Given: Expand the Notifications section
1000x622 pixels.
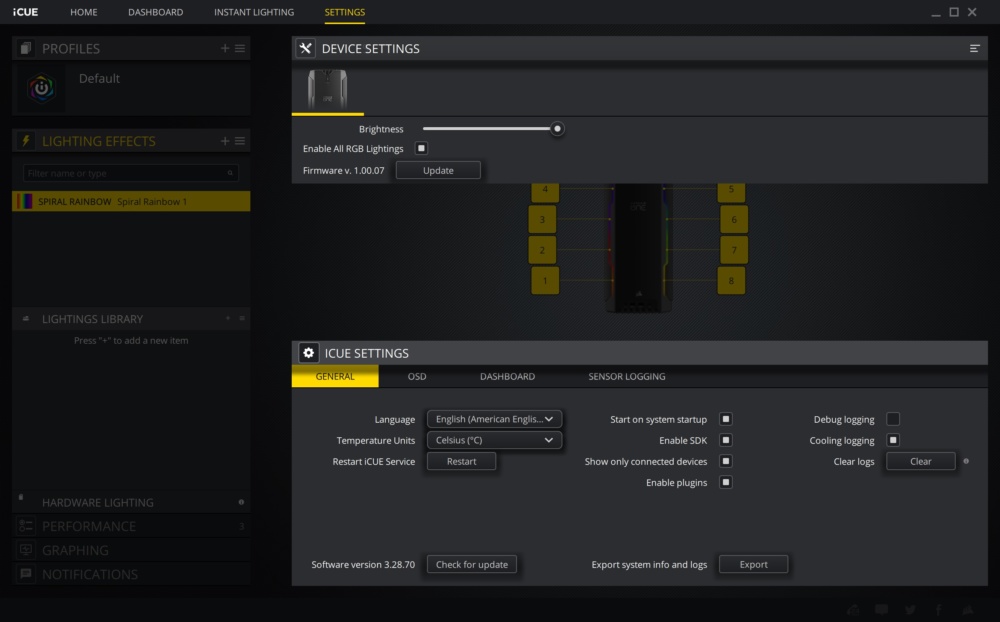Looking at the screenshot, I should (x=131, y=574).
